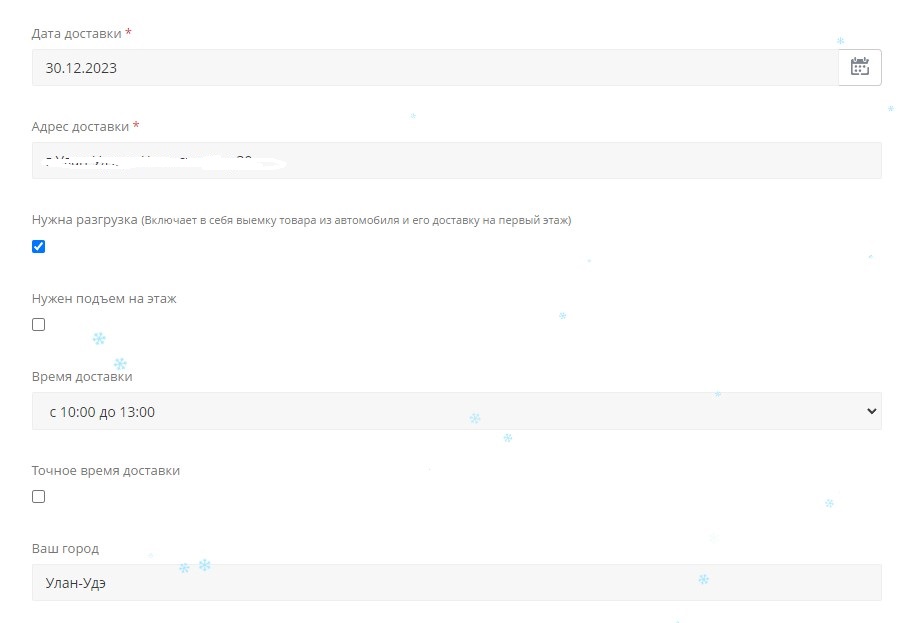This screenshot has width=897, height=623.
Task: Click the snowflake above the calendar button
Action: pyautogui.click(x=840, y=41)
